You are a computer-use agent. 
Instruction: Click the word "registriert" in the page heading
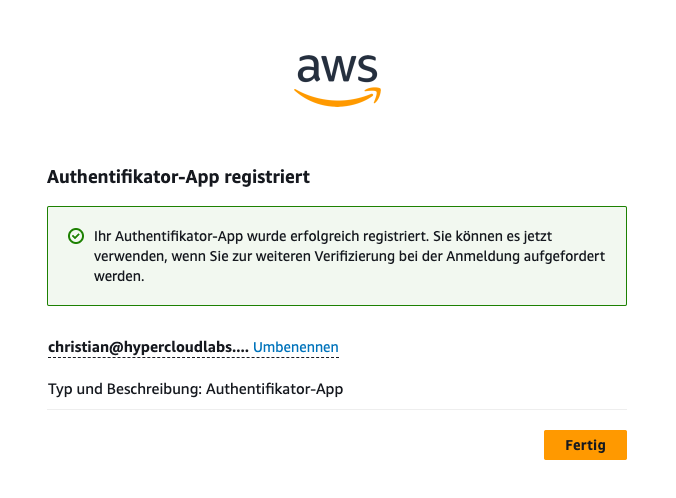[x=271, y=177]
